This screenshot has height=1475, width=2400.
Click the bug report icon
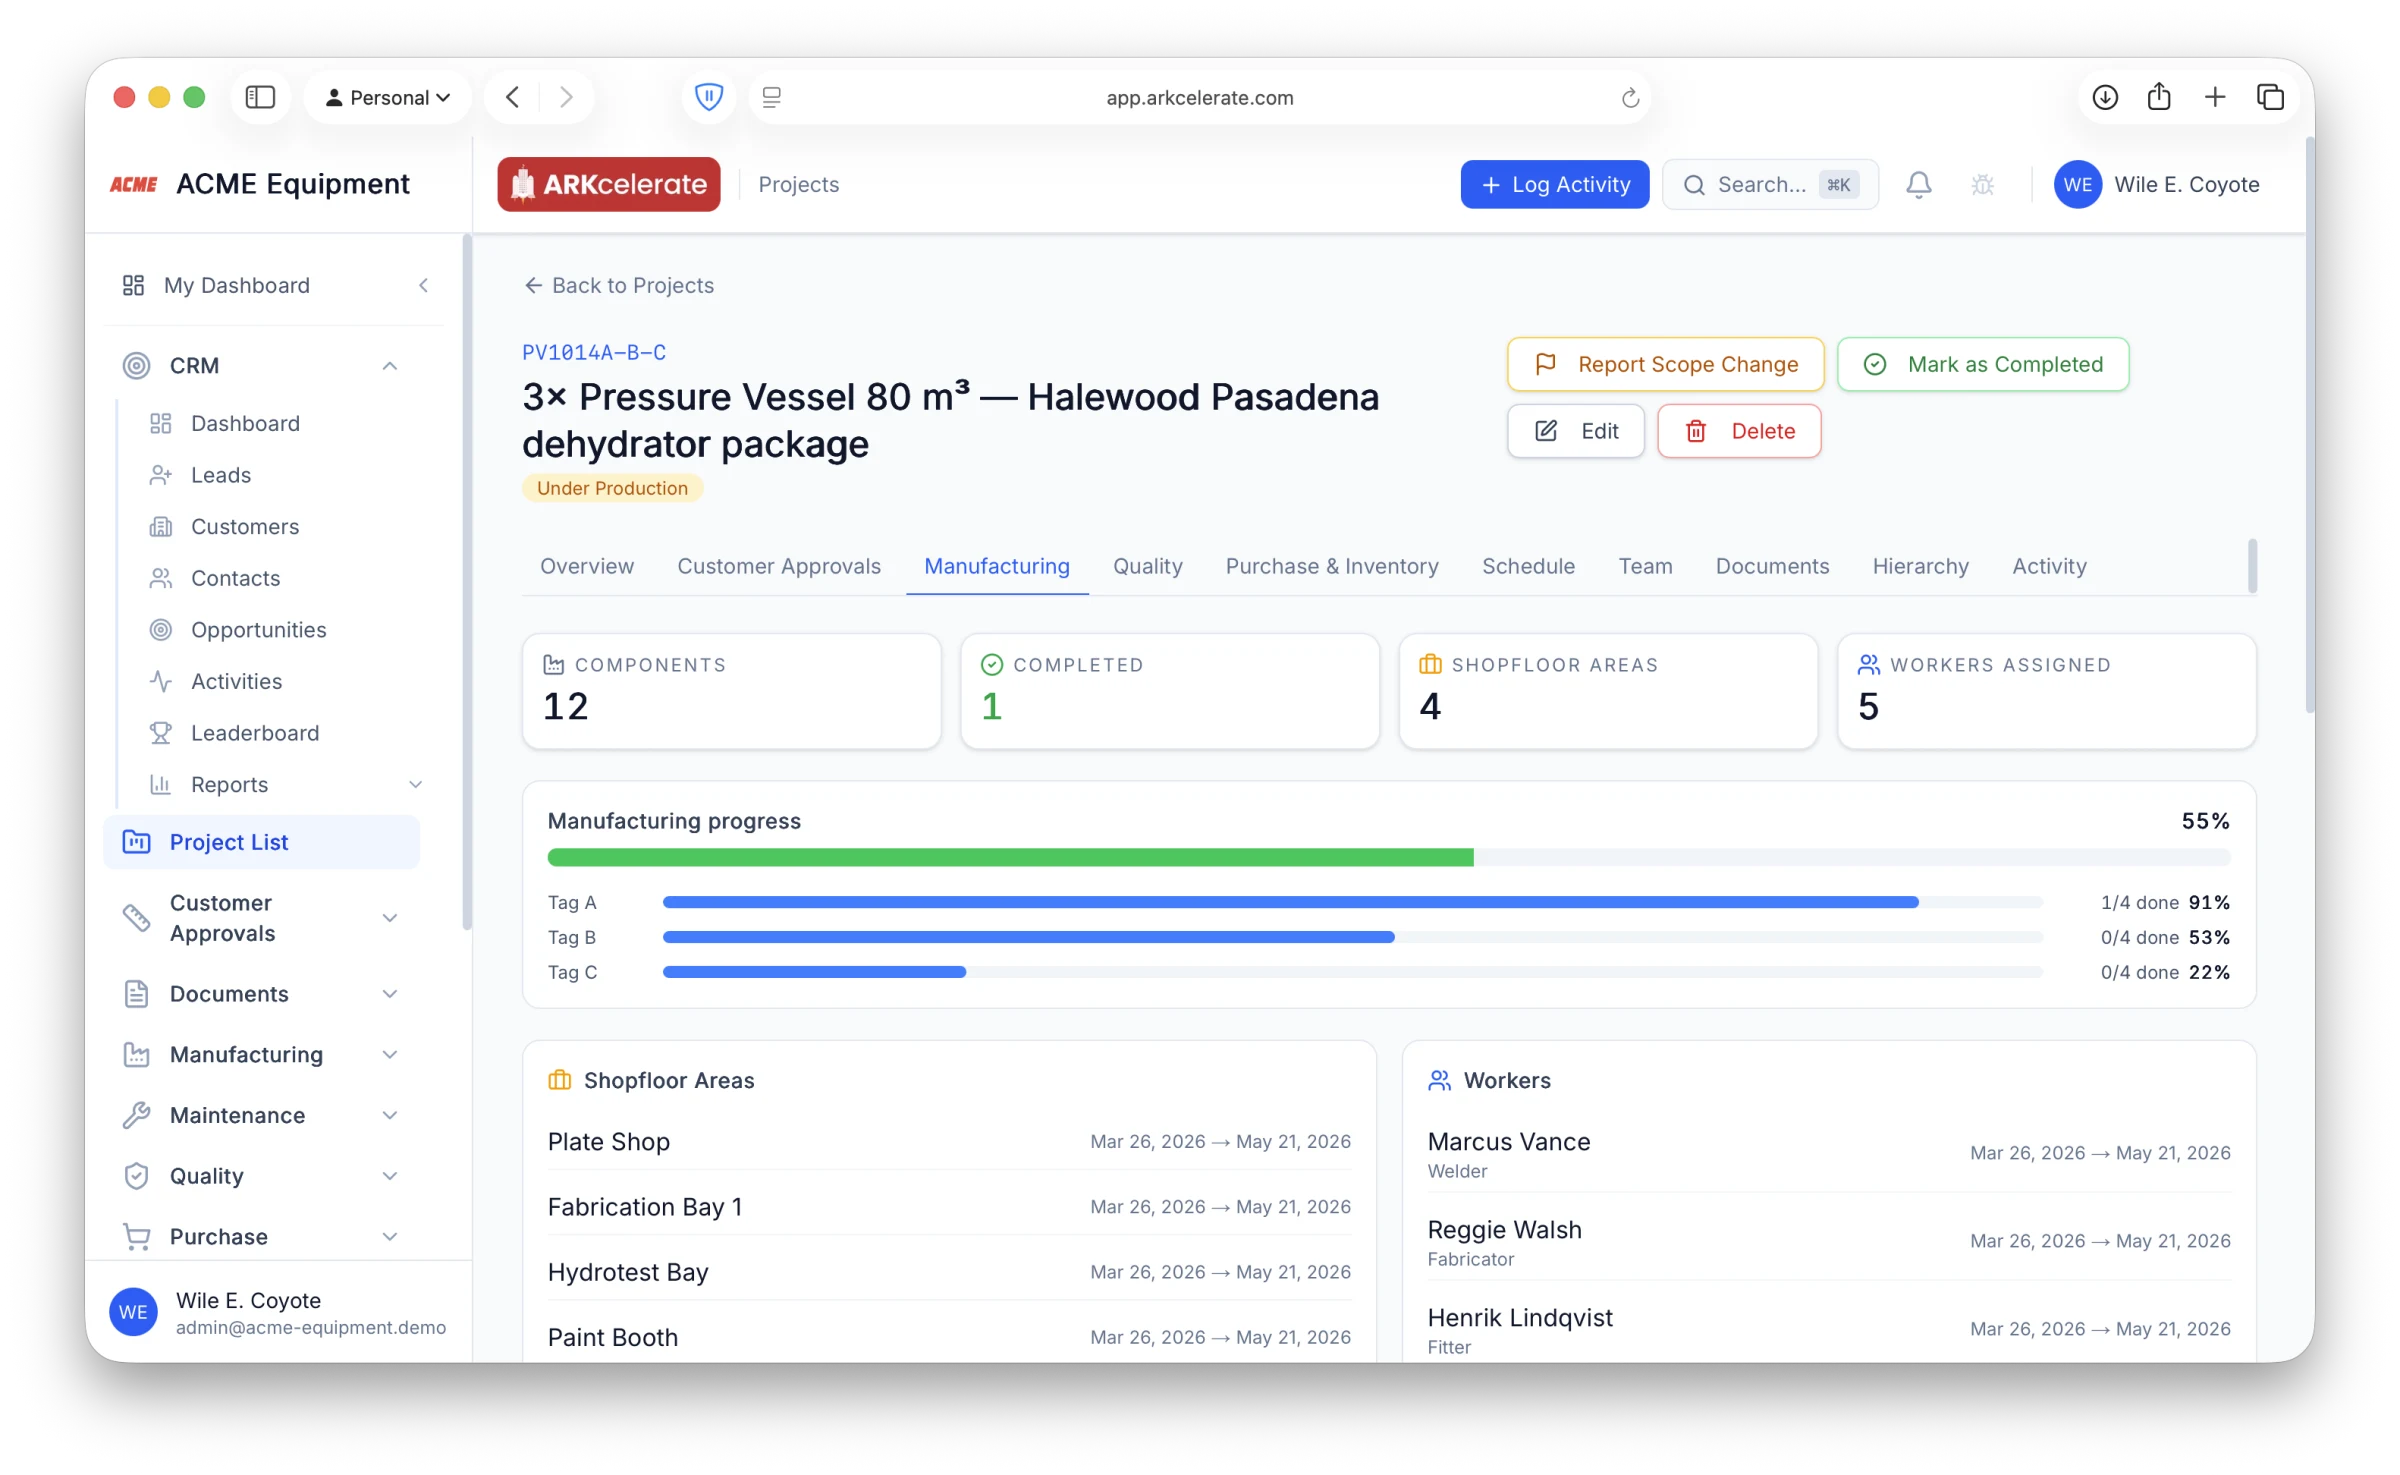point(1982,184)
